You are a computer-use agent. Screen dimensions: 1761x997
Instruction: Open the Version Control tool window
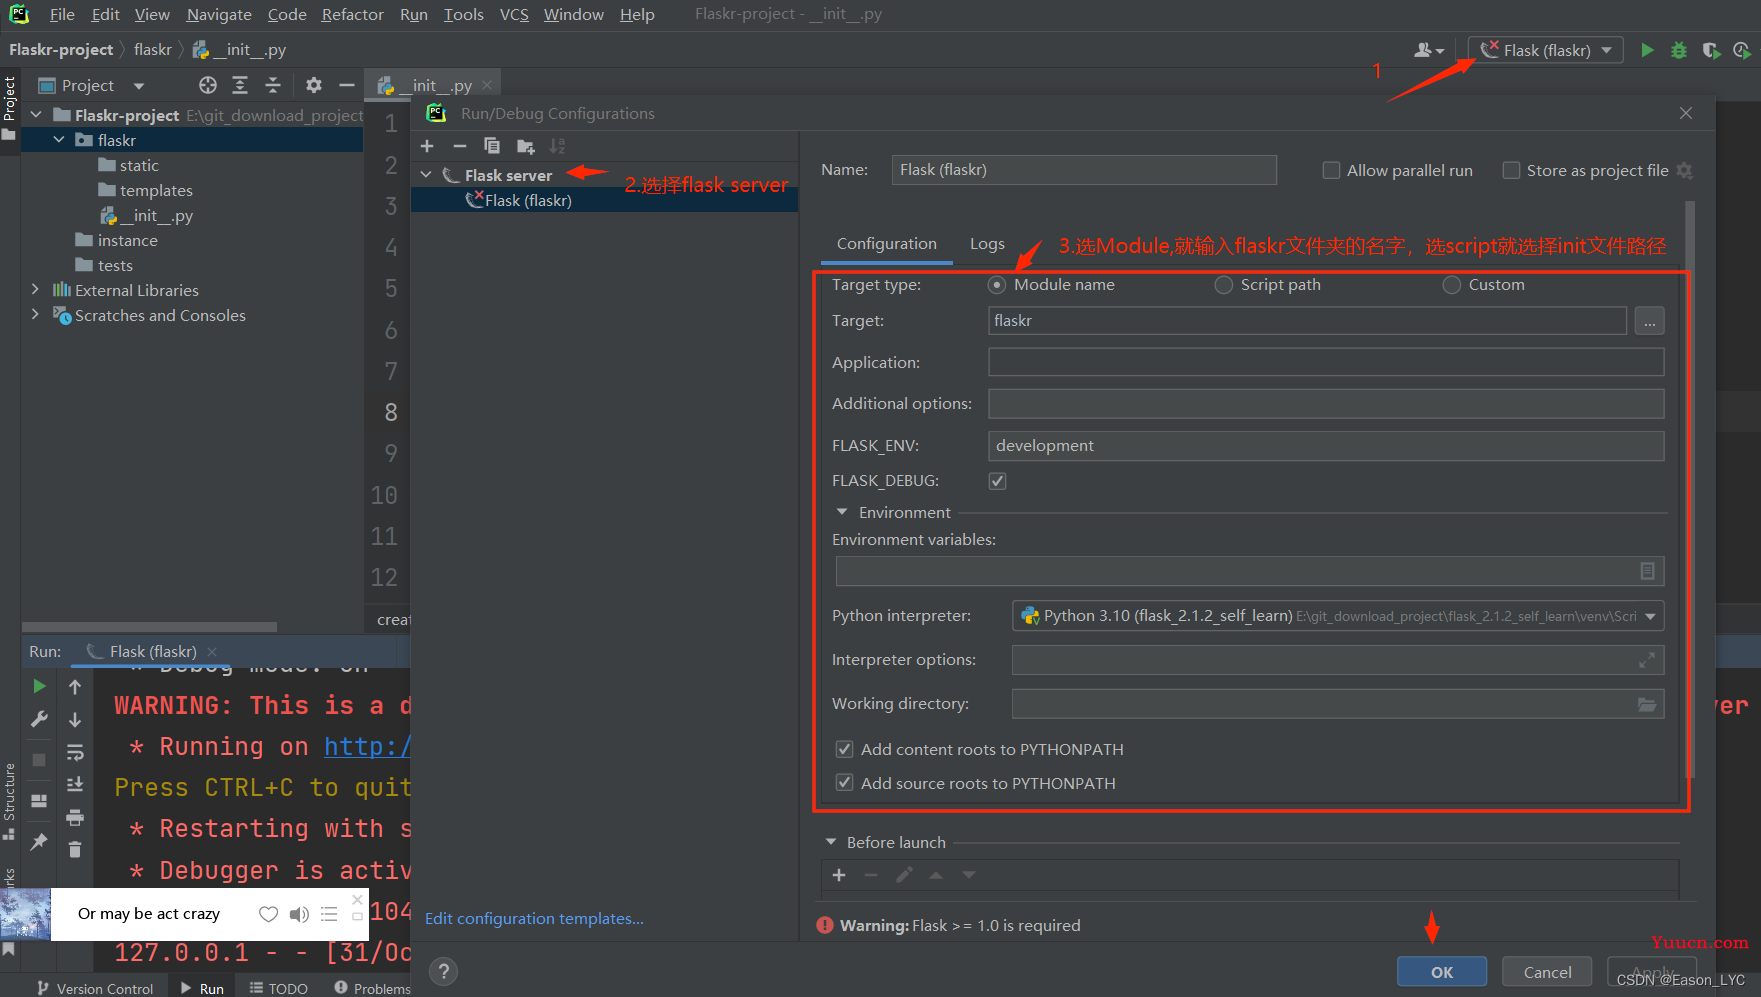coord(95,988)
